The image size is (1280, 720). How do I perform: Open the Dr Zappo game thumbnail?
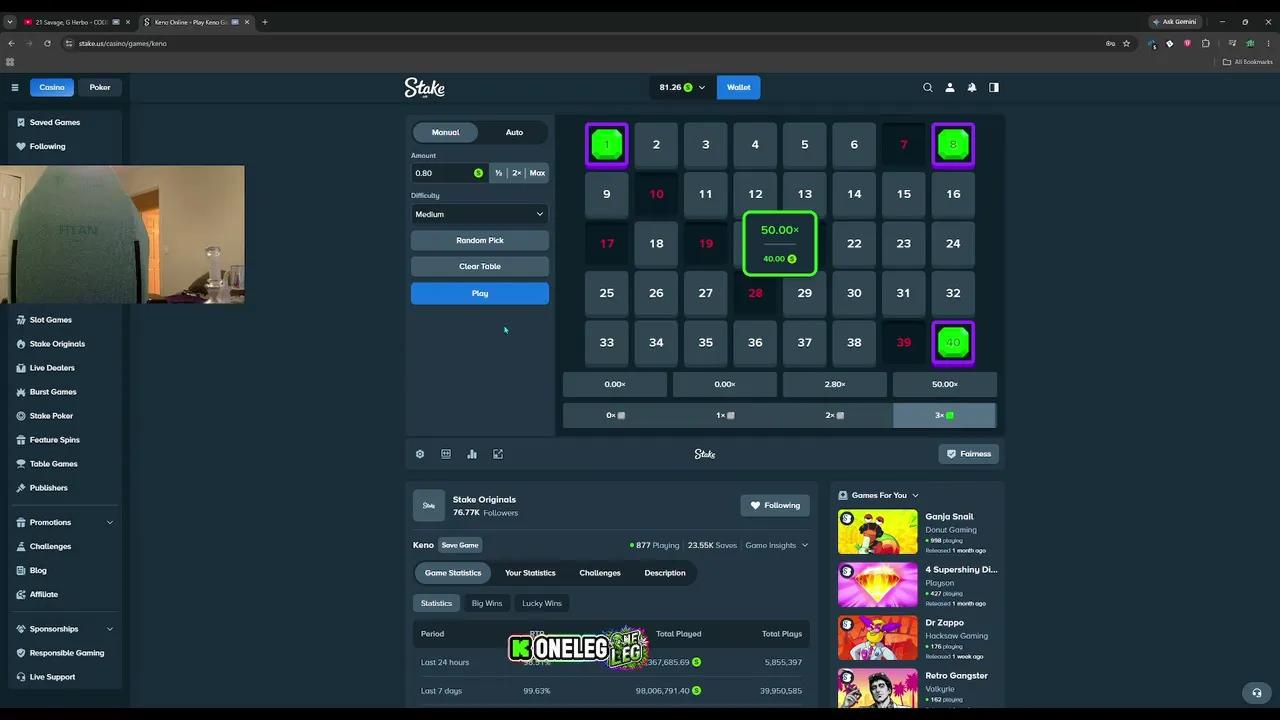click(877, 637)
